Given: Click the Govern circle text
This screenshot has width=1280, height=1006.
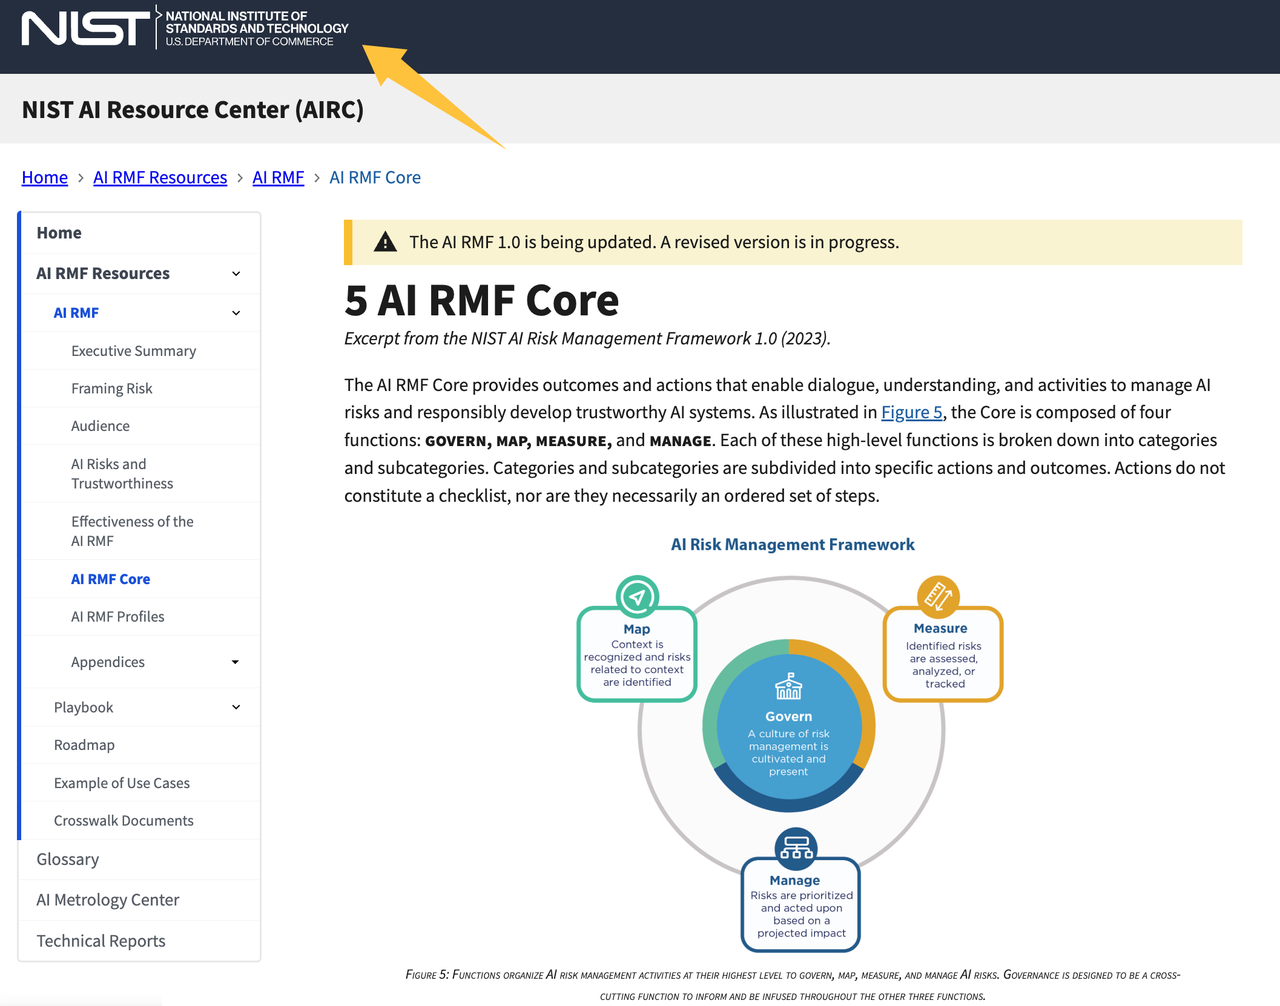Looking at the screenshot, I should pos(789,744).
